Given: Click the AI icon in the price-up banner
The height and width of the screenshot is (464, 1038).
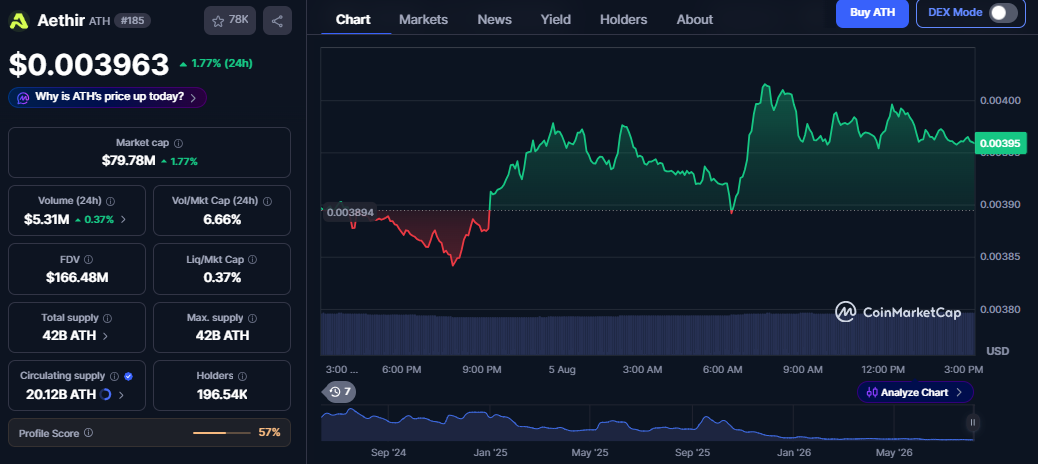Looking at the screenshot, I should (23, 97).
